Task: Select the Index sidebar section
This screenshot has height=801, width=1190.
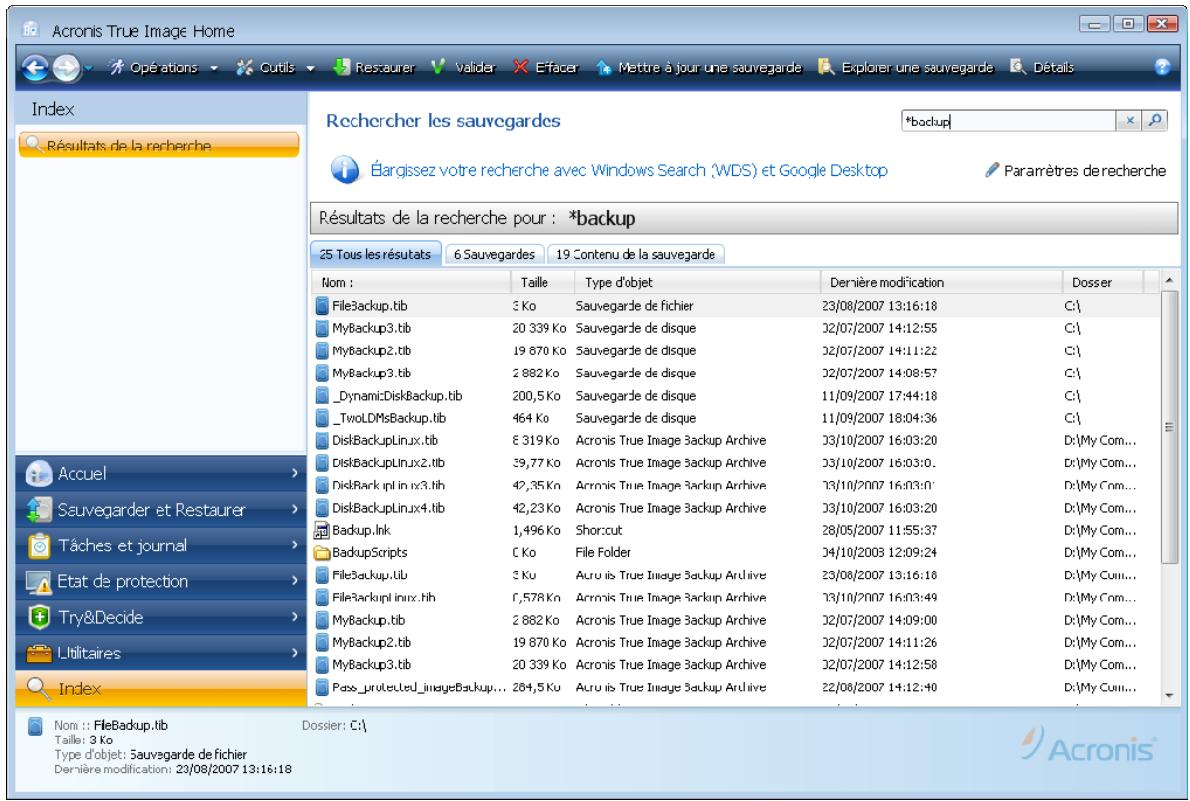Action: [161, 689]
